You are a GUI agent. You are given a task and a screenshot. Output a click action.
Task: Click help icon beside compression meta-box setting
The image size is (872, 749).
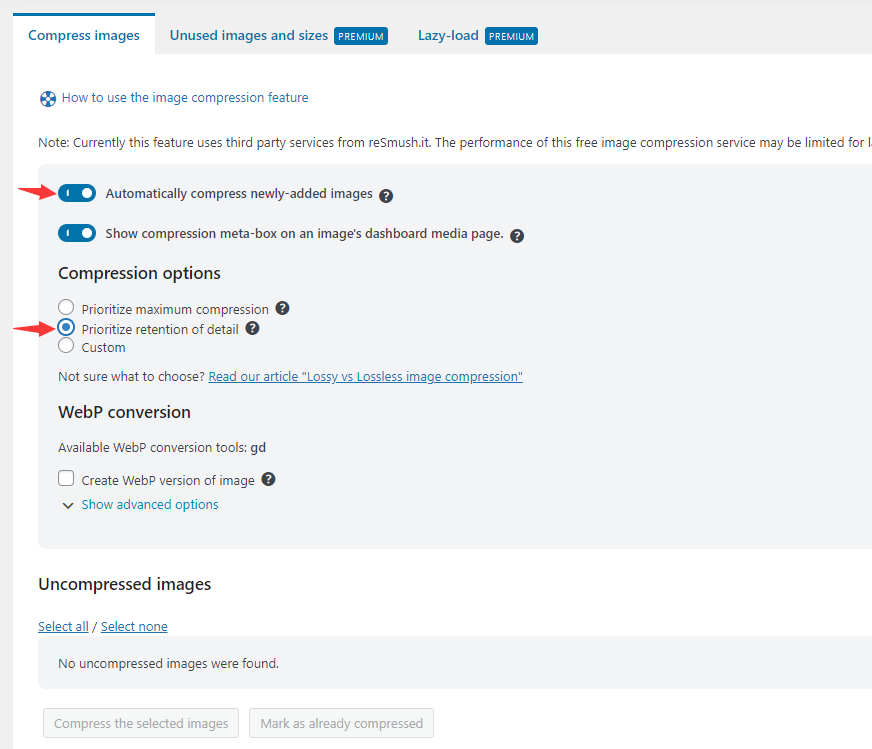tap(517, 235)
